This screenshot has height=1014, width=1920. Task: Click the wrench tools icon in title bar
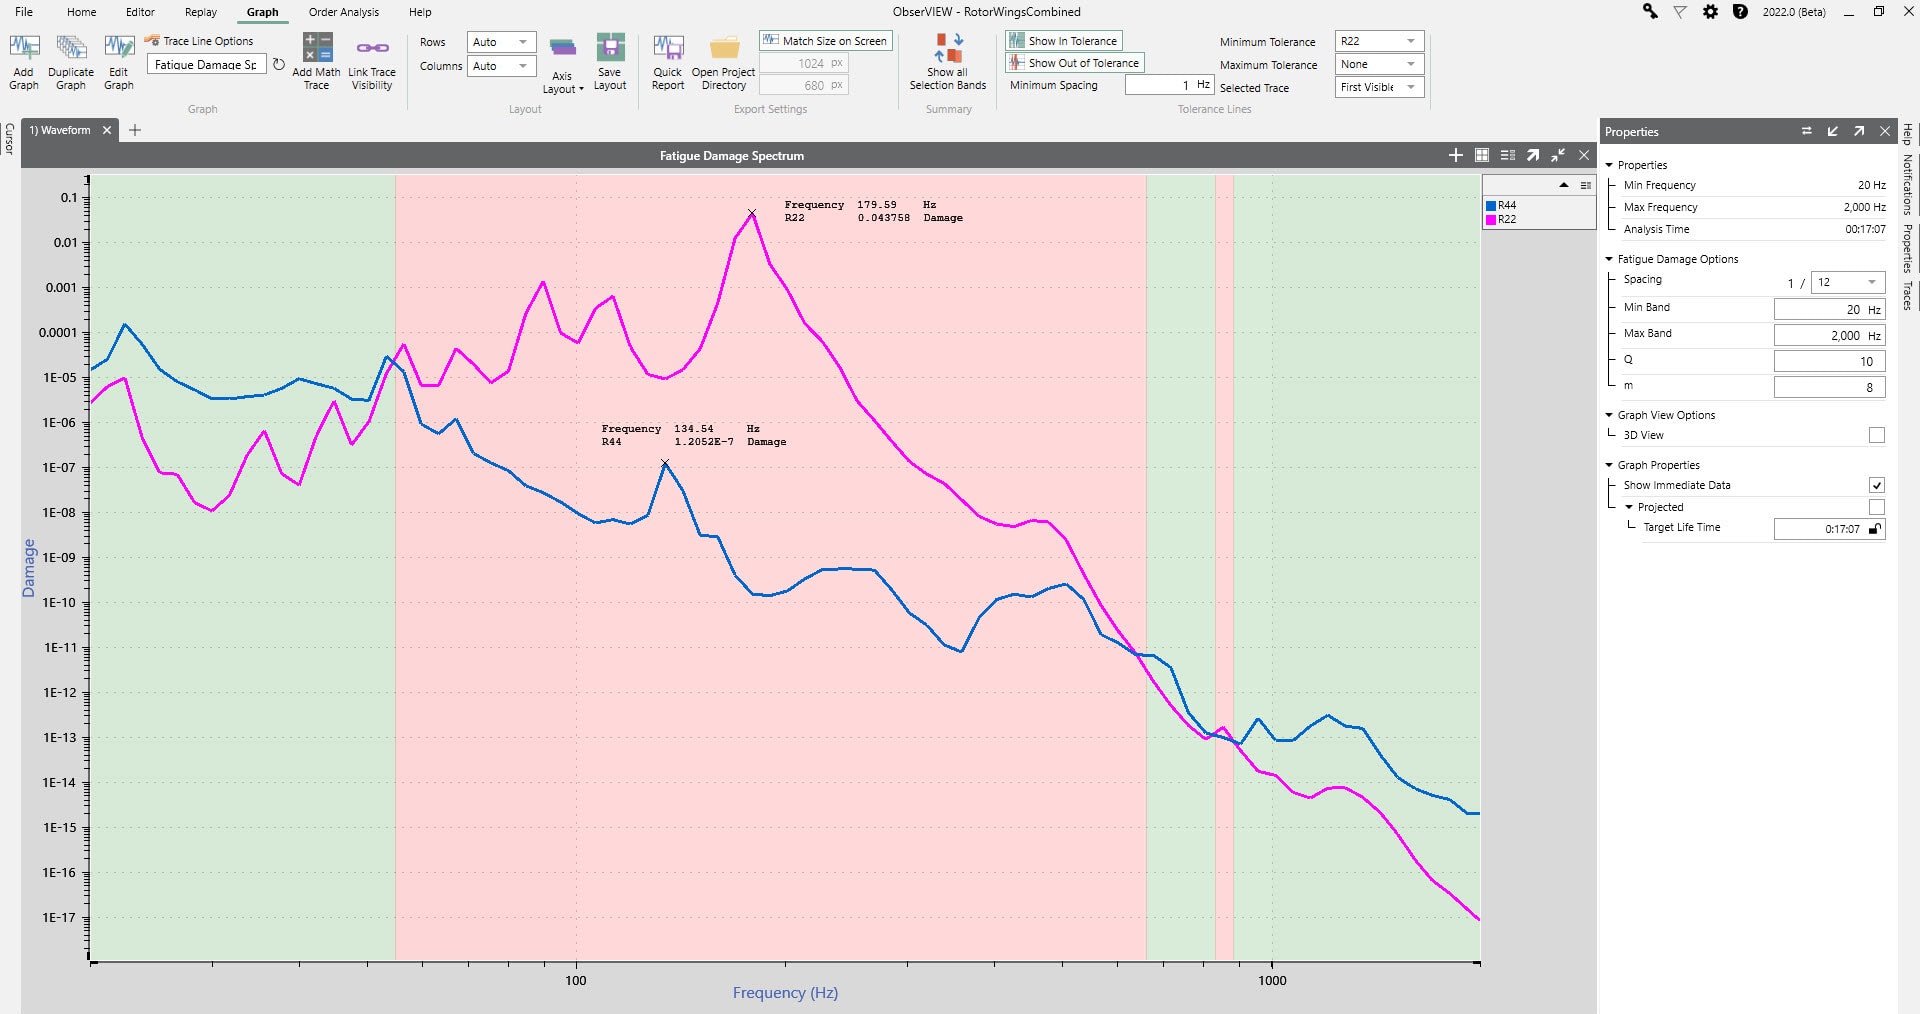point(1650,12)
